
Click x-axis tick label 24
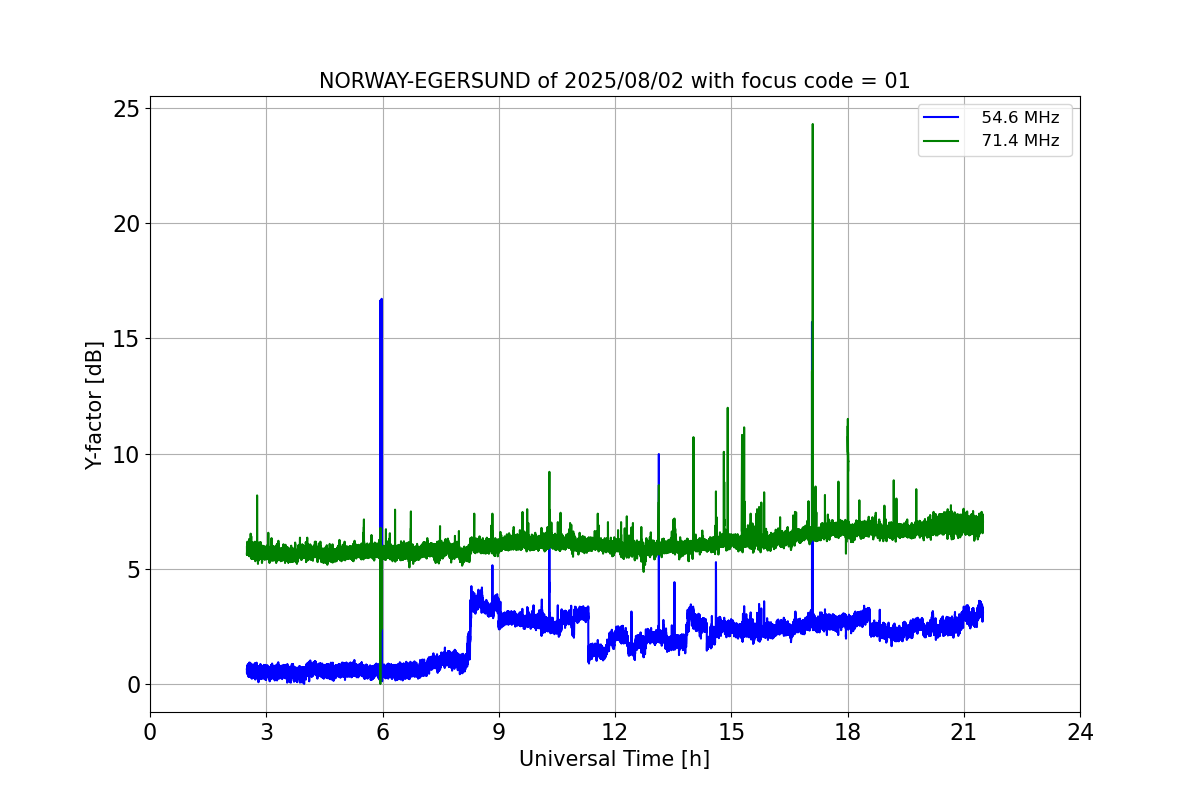point(1080,732)
